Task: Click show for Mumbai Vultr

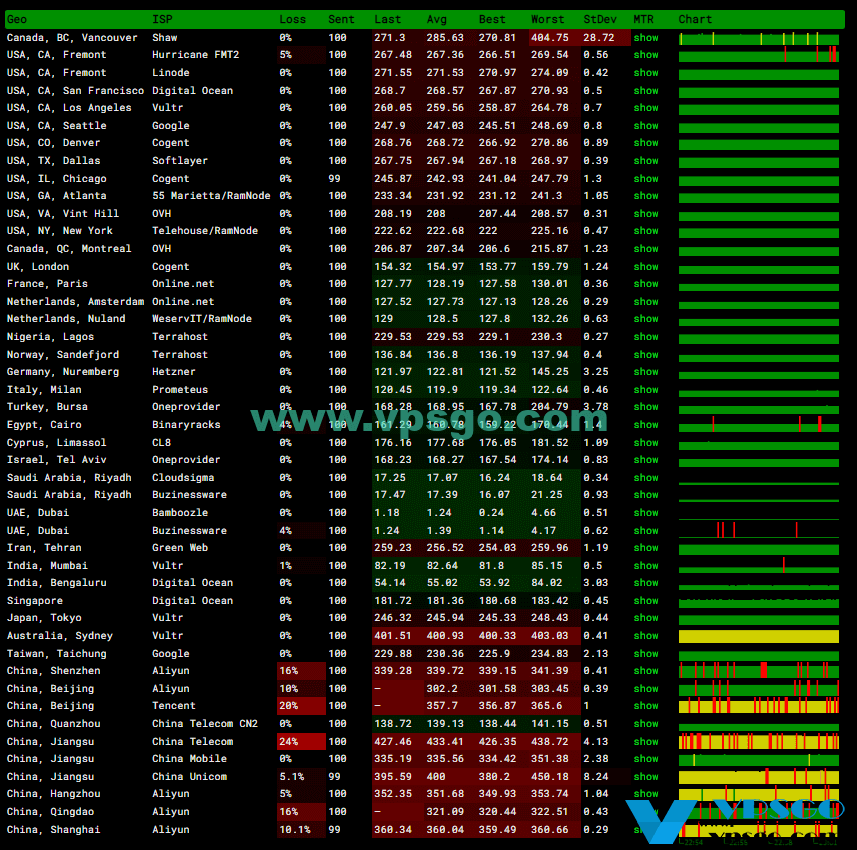Action: (x=645, y=566)
